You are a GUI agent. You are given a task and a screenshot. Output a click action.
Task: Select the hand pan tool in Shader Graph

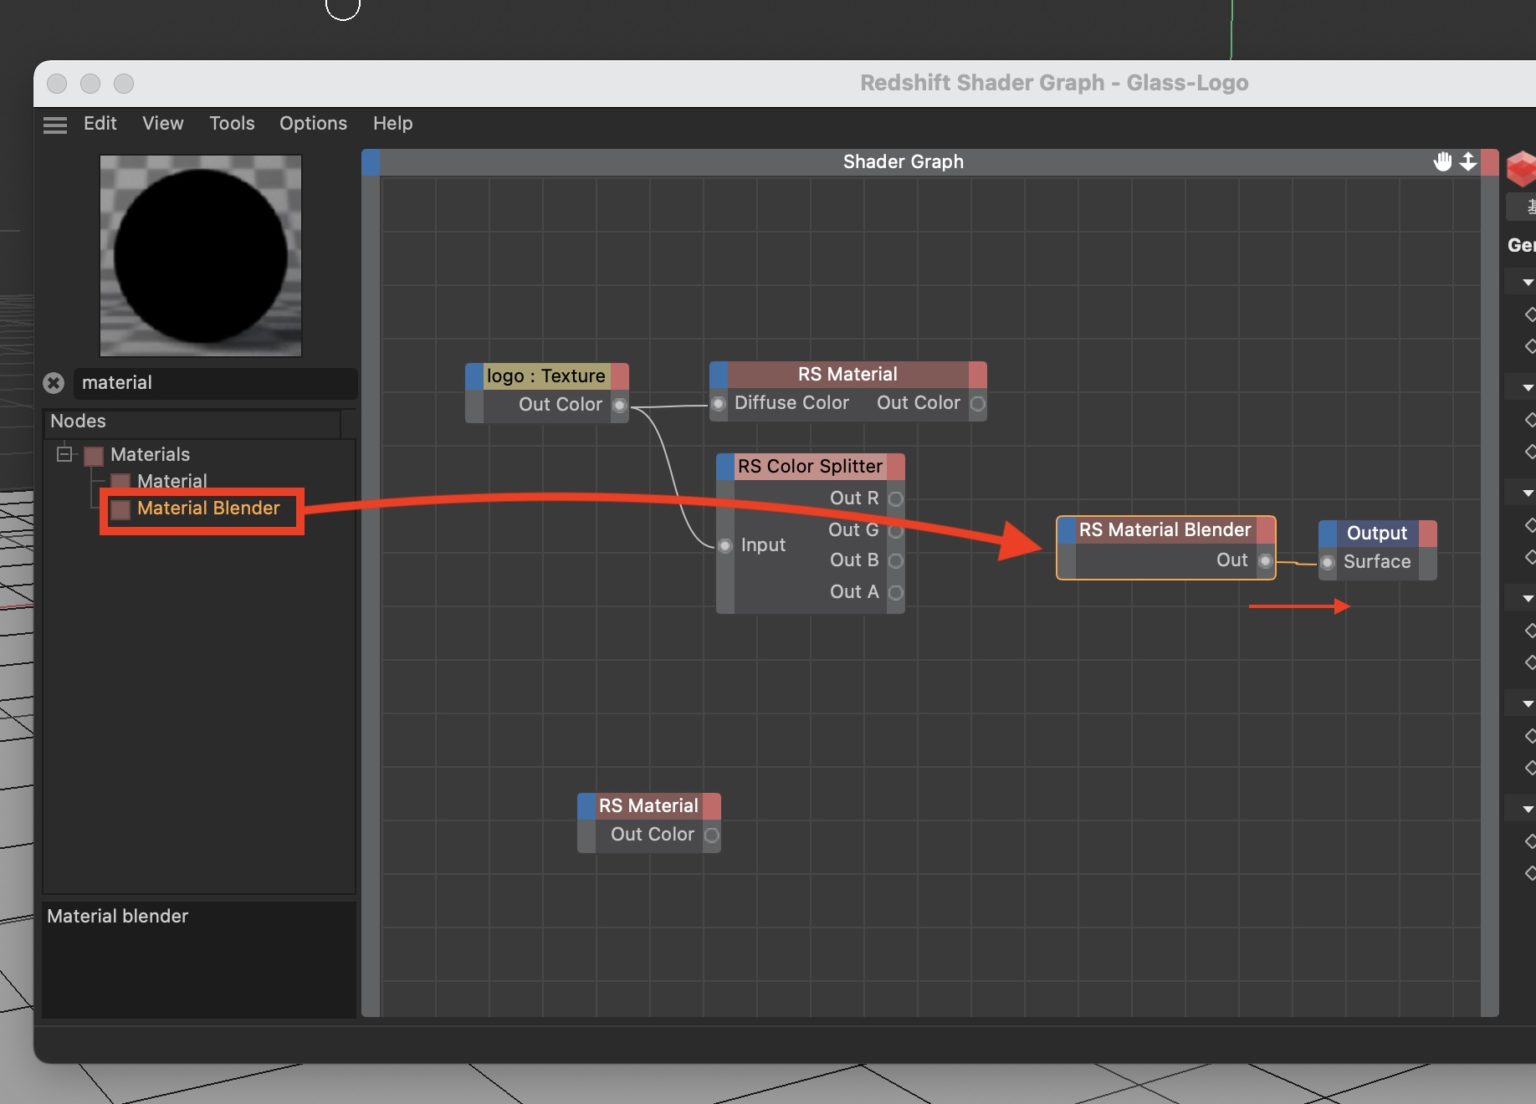1443,160
